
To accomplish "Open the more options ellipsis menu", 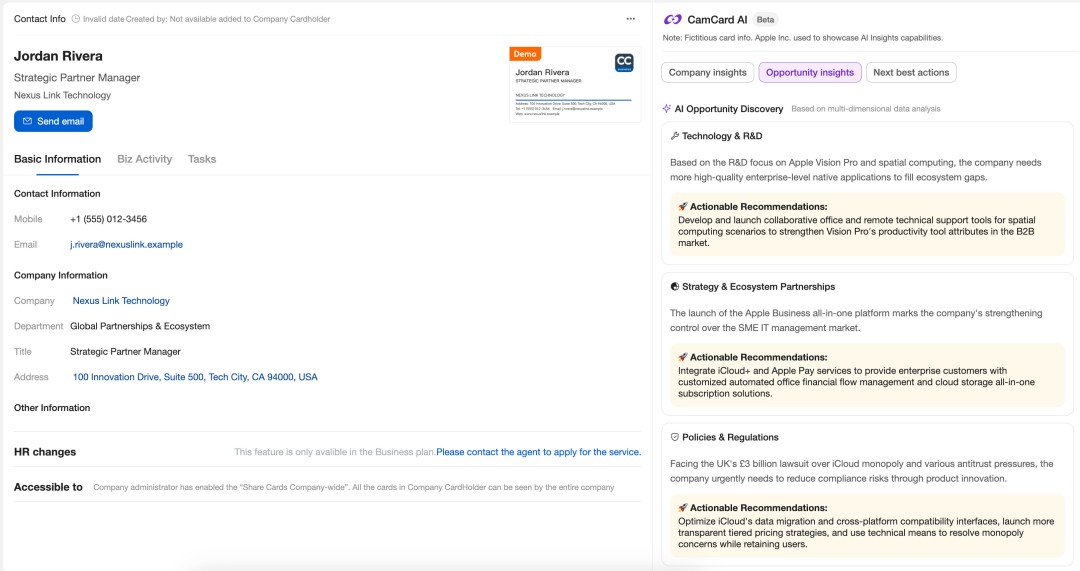I will (630, 19).
